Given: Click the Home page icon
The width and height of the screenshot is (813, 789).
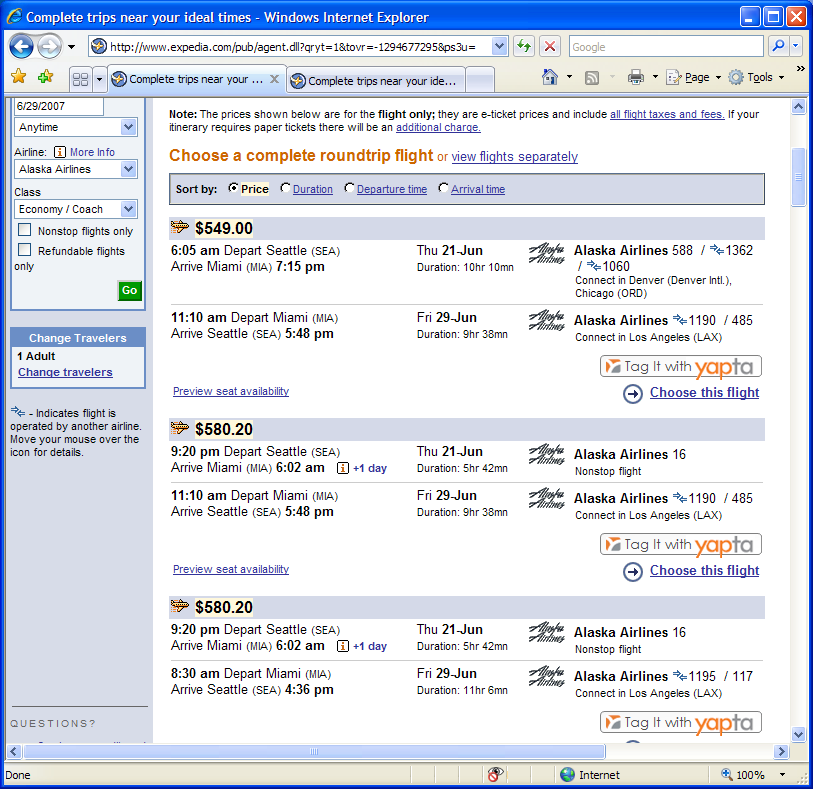Looking at the screenshot, I should (550, 77).
